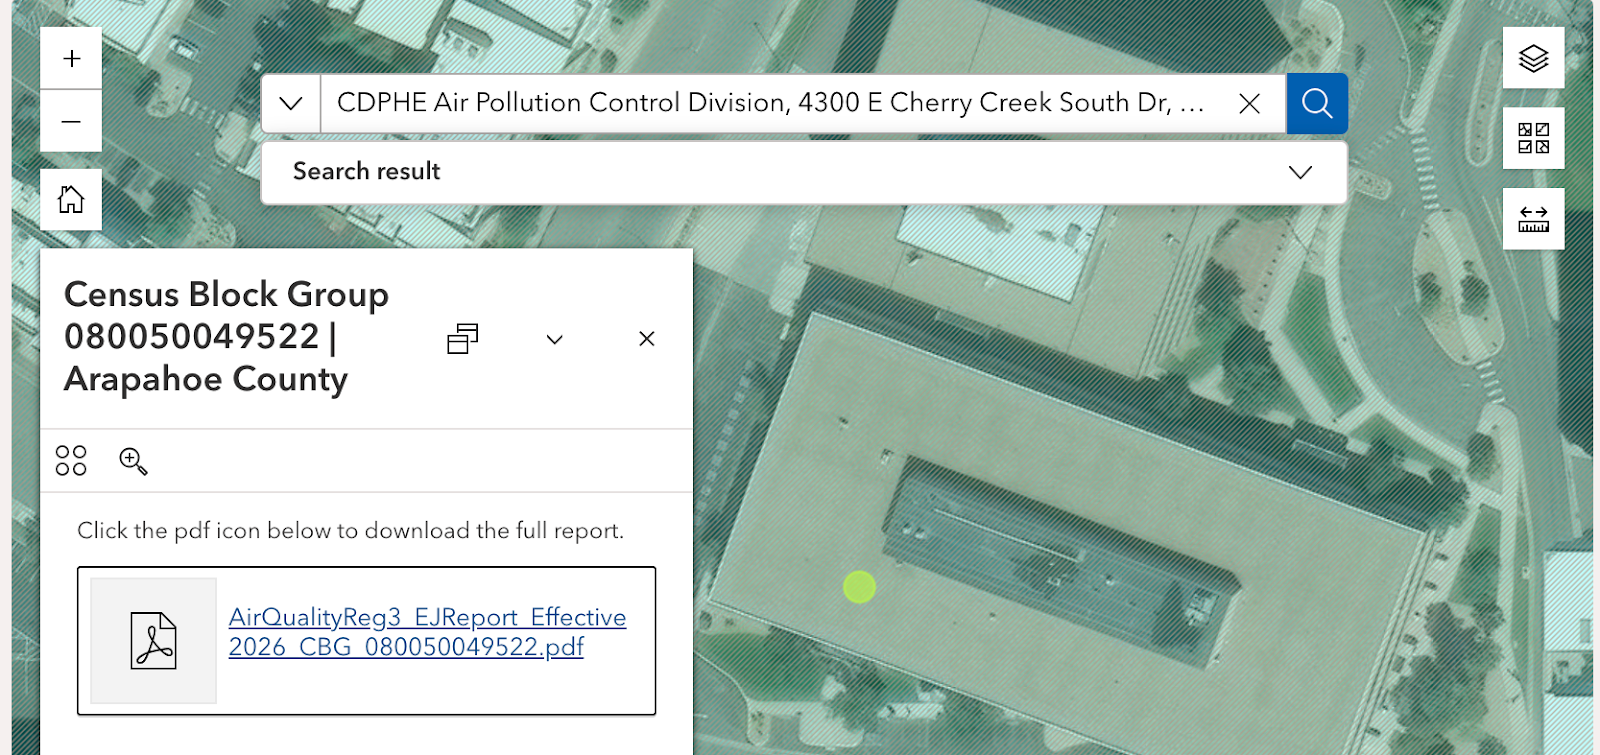Zoom in on the map
Screen dimensions: 1600x755
tap(71, 59)
